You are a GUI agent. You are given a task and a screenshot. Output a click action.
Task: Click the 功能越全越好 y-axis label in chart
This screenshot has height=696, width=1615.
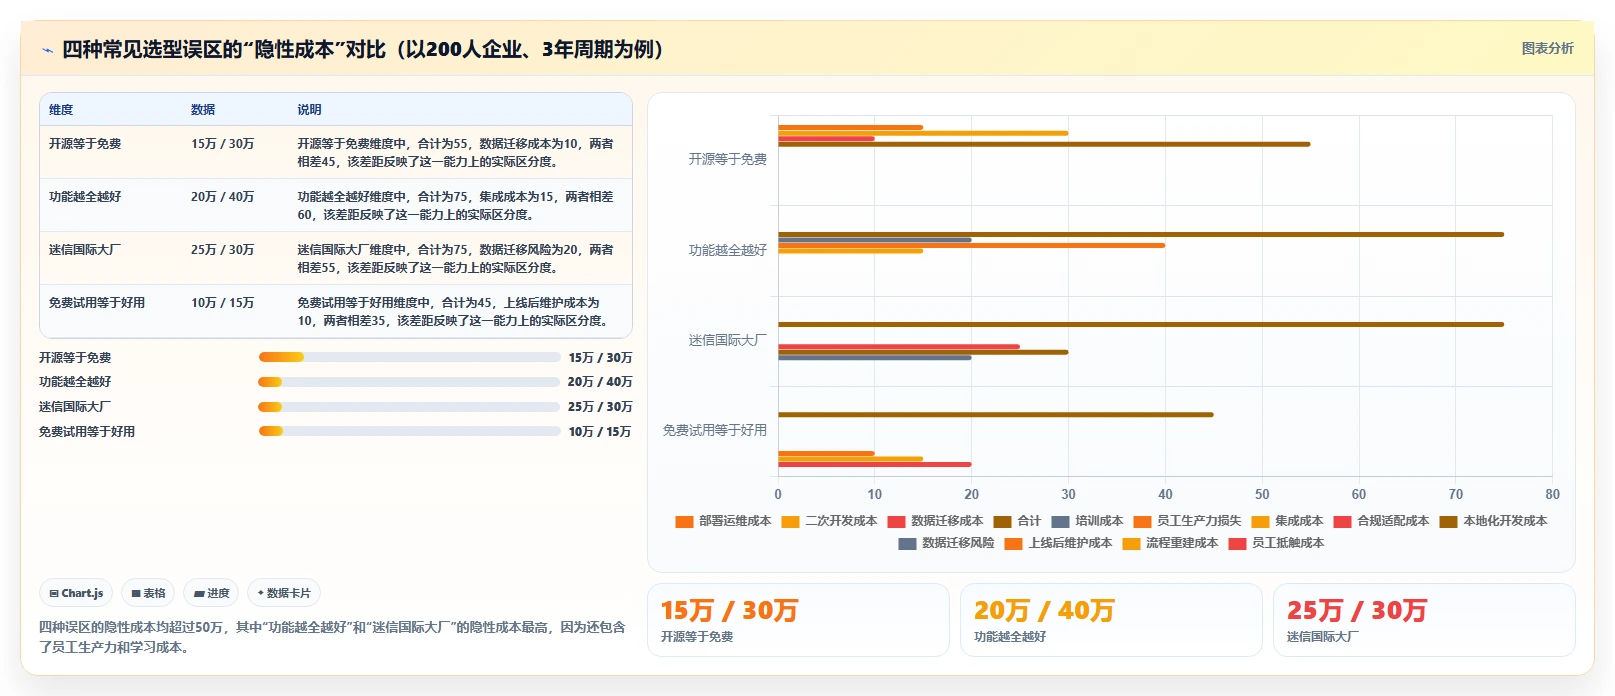coord(727,250)
